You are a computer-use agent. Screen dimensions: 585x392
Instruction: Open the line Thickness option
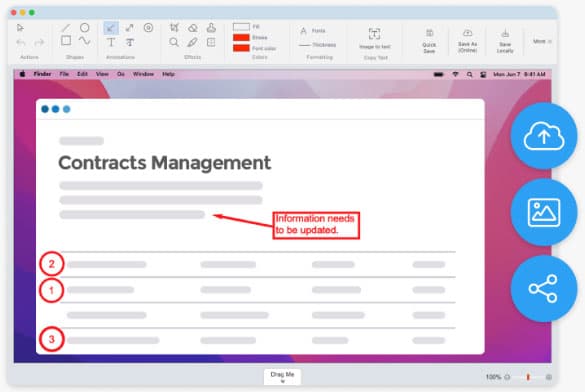tap(317, 45)
